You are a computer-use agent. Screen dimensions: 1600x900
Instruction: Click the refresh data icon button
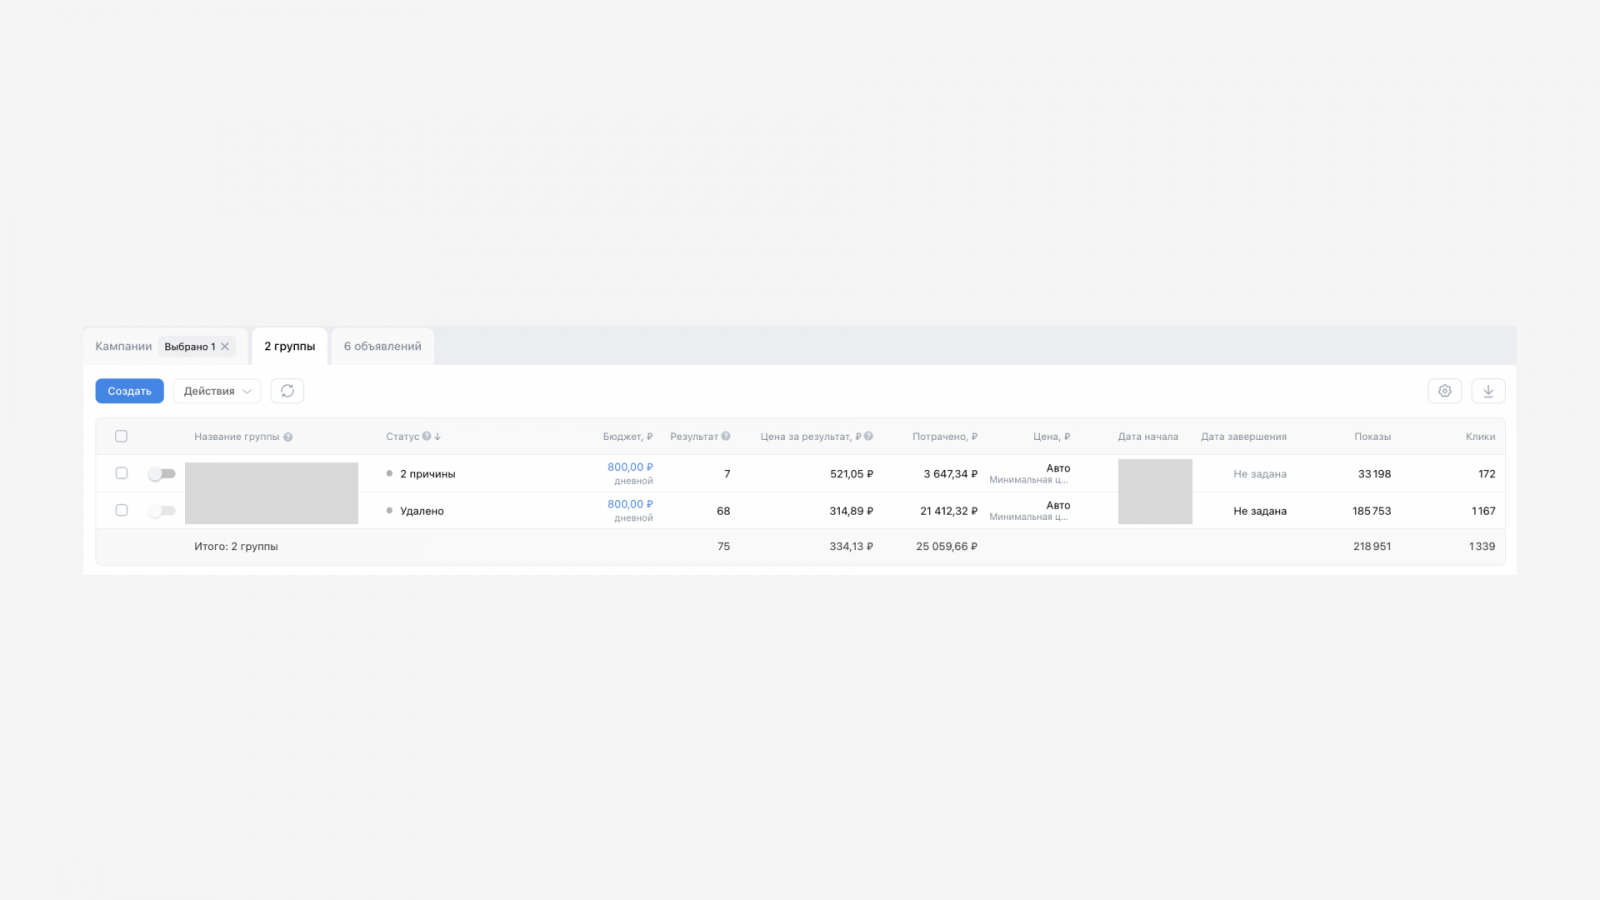pos(287,391)
